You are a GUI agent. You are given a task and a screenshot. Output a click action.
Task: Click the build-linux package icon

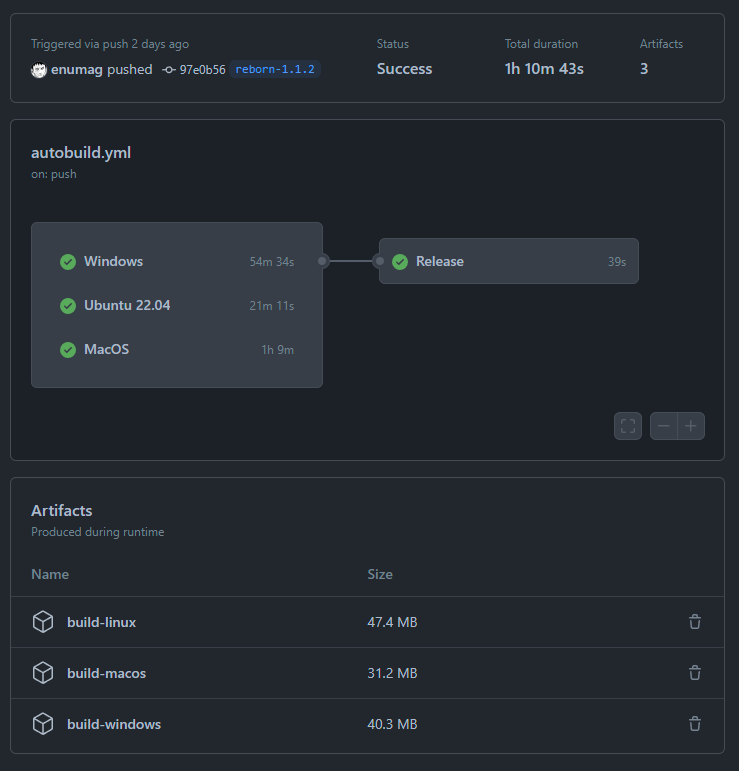(x=42, y=622)
